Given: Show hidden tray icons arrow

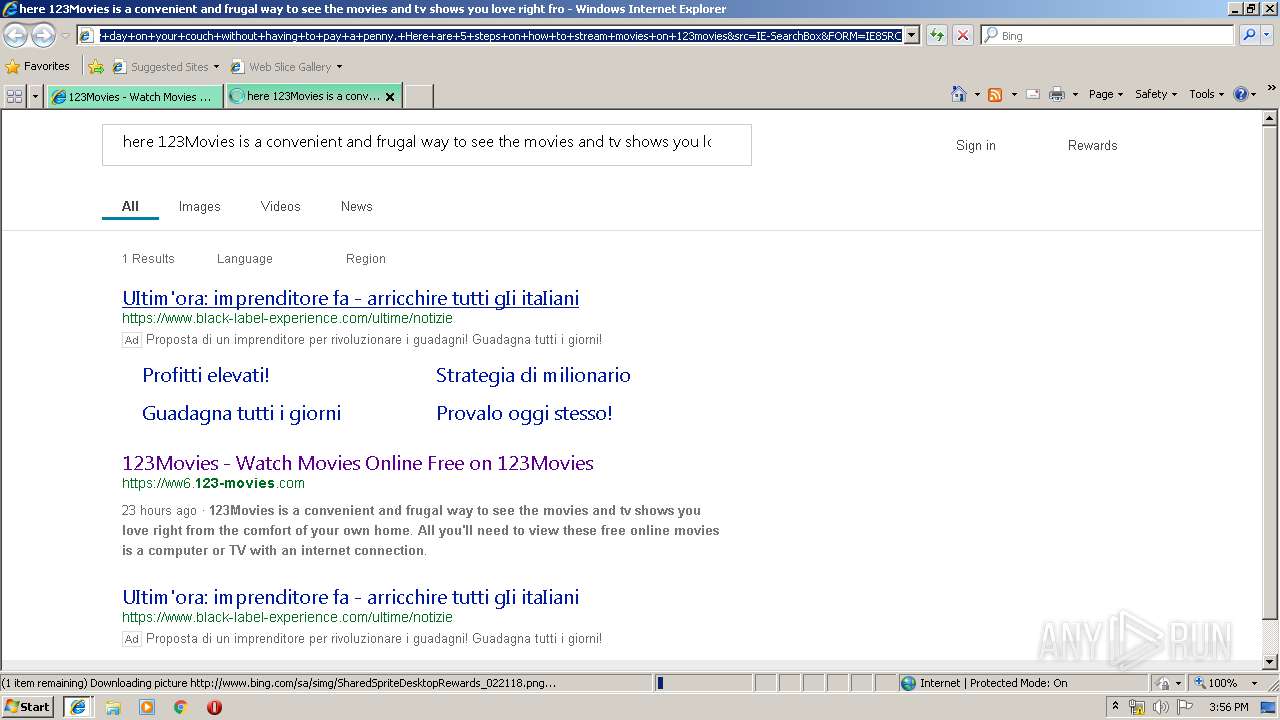Looking at the screenshot, I should pyautogui.click(x=1115, y=707).
